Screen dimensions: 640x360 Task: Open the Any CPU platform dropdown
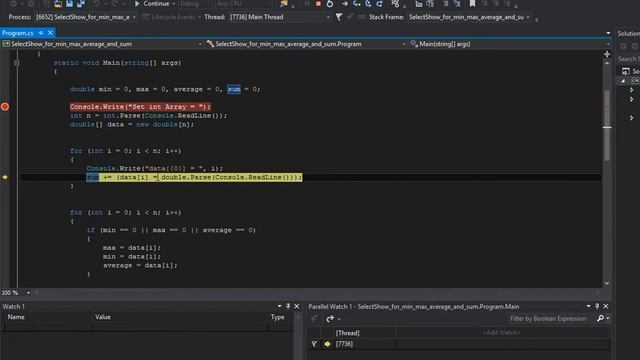click(243, 4)
